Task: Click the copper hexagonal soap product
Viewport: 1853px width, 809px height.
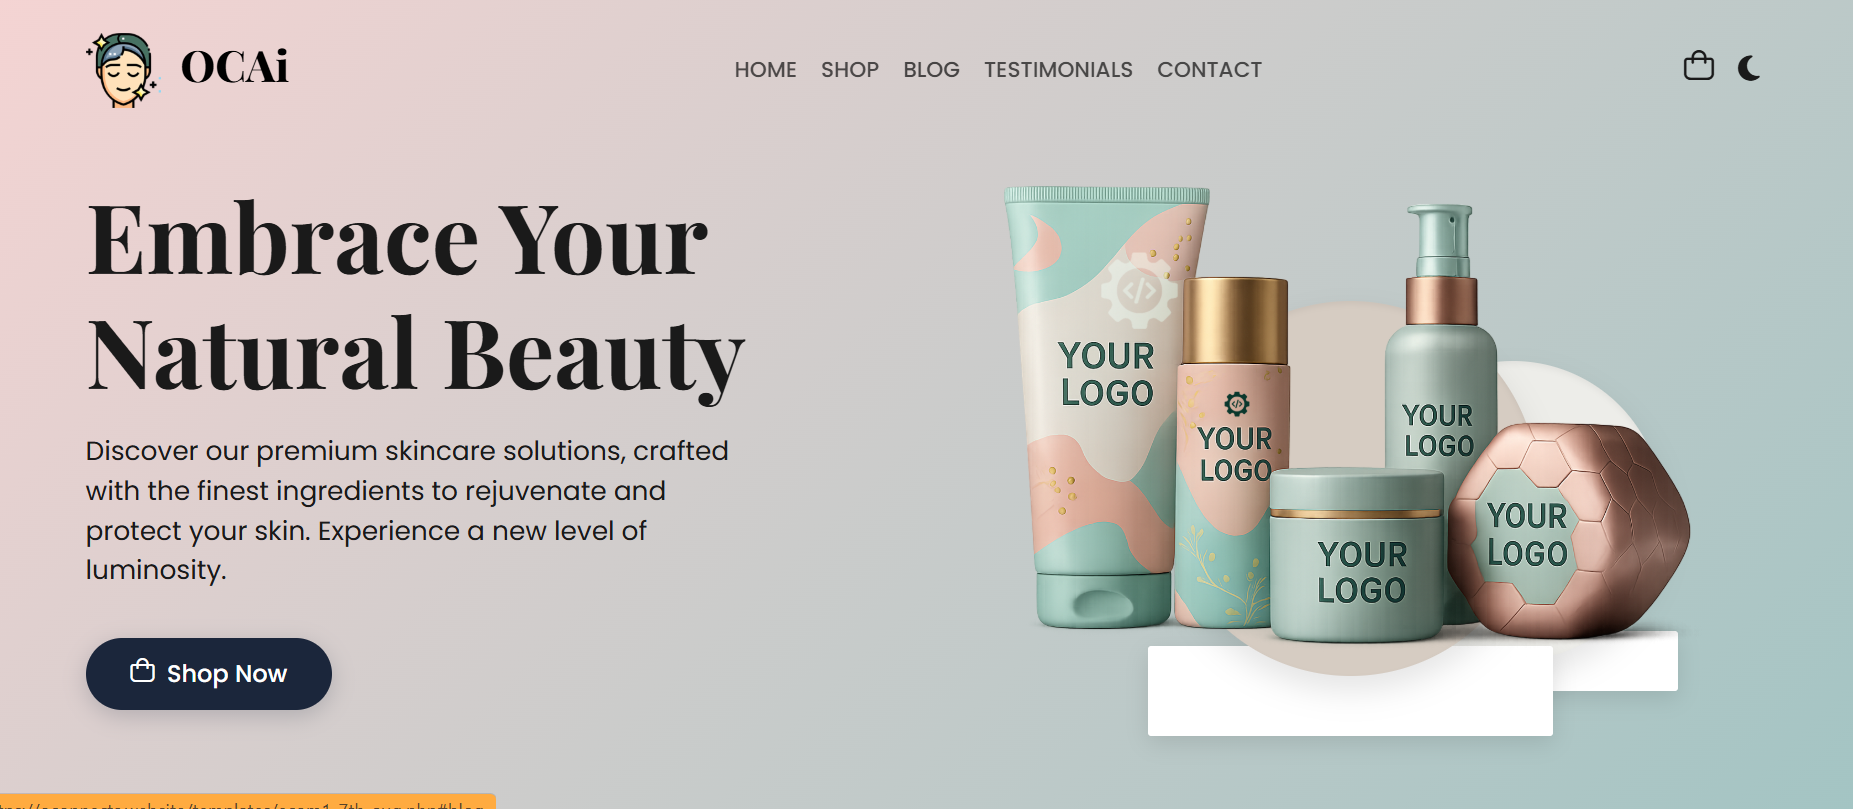Action: click(1568, 530)
